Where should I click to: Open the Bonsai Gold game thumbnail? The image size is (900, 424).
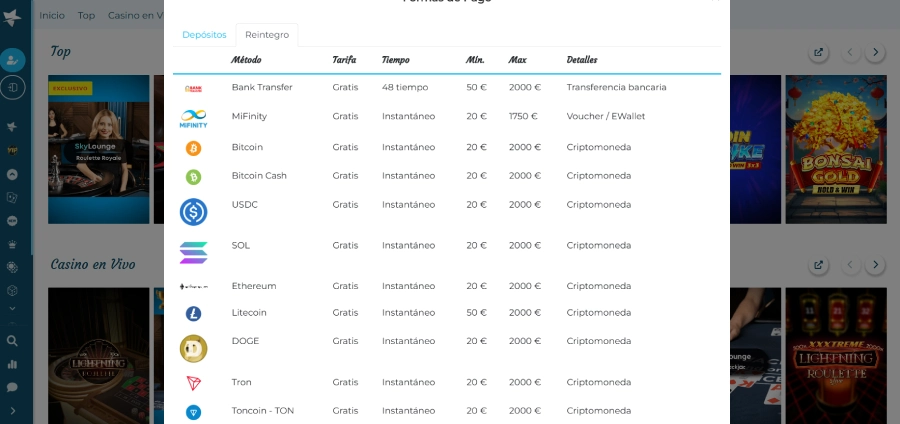click(x=835, y=150)
